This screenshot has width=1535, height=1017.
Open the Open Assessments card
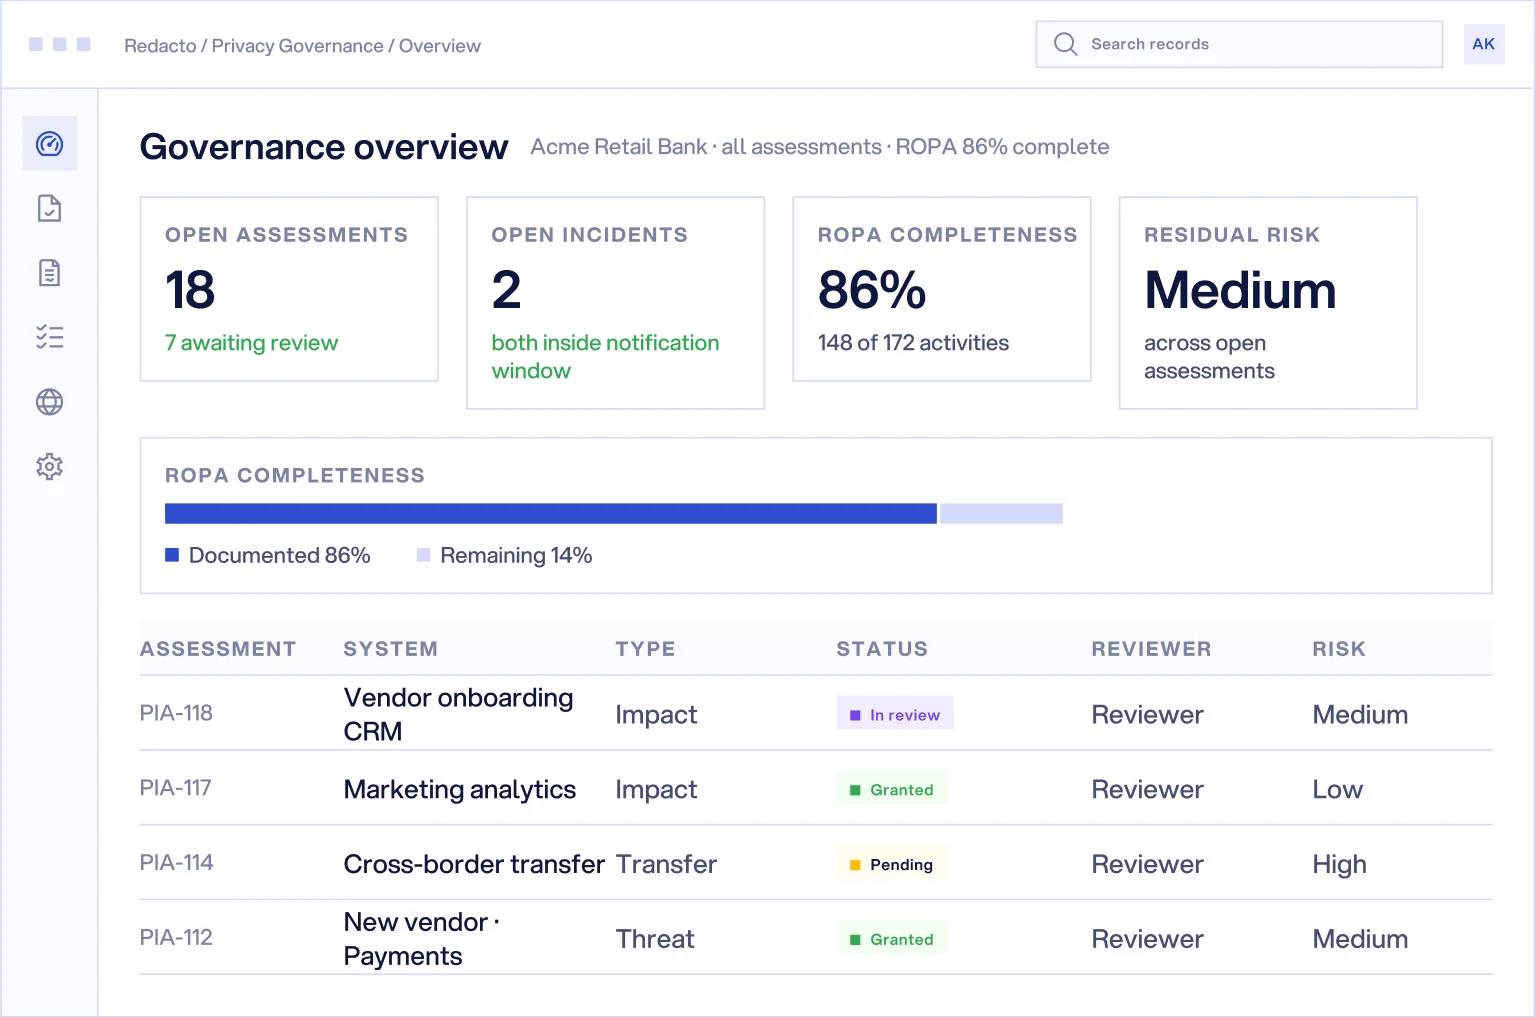(x=289, y=289)
